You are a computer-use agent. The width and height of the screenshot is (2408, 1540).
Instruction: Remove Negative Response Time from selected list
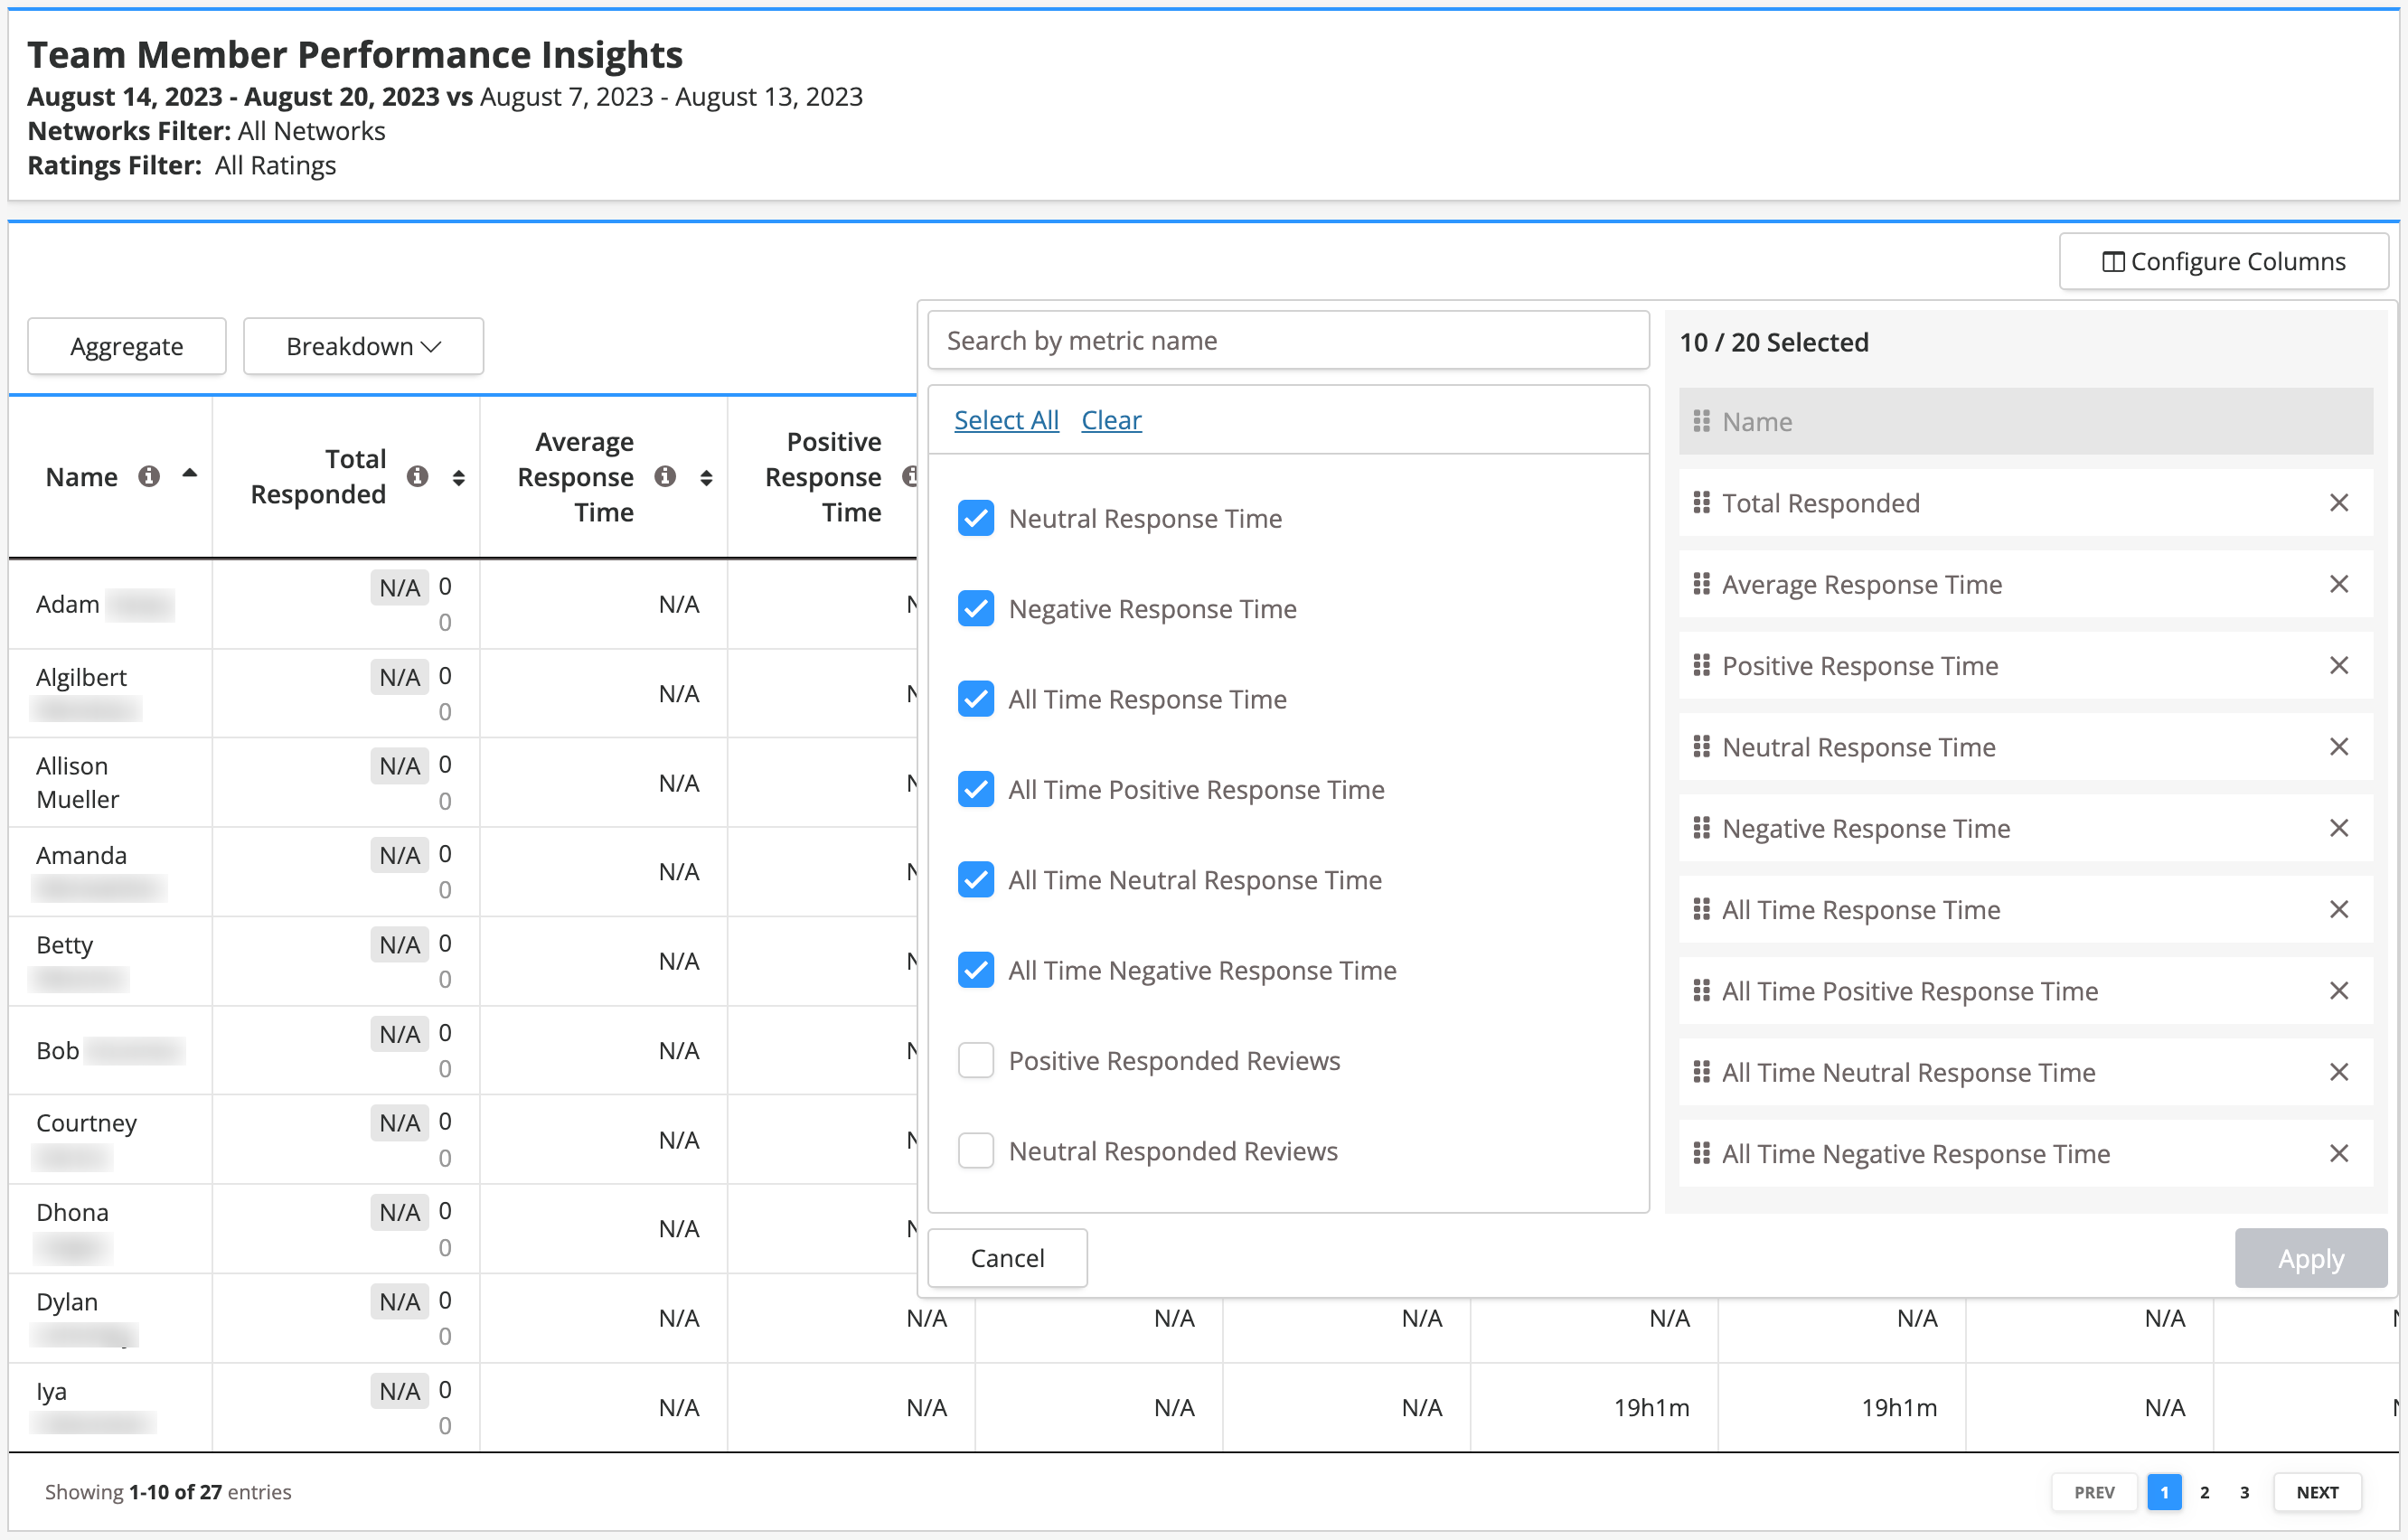(x=2338, y=828)
